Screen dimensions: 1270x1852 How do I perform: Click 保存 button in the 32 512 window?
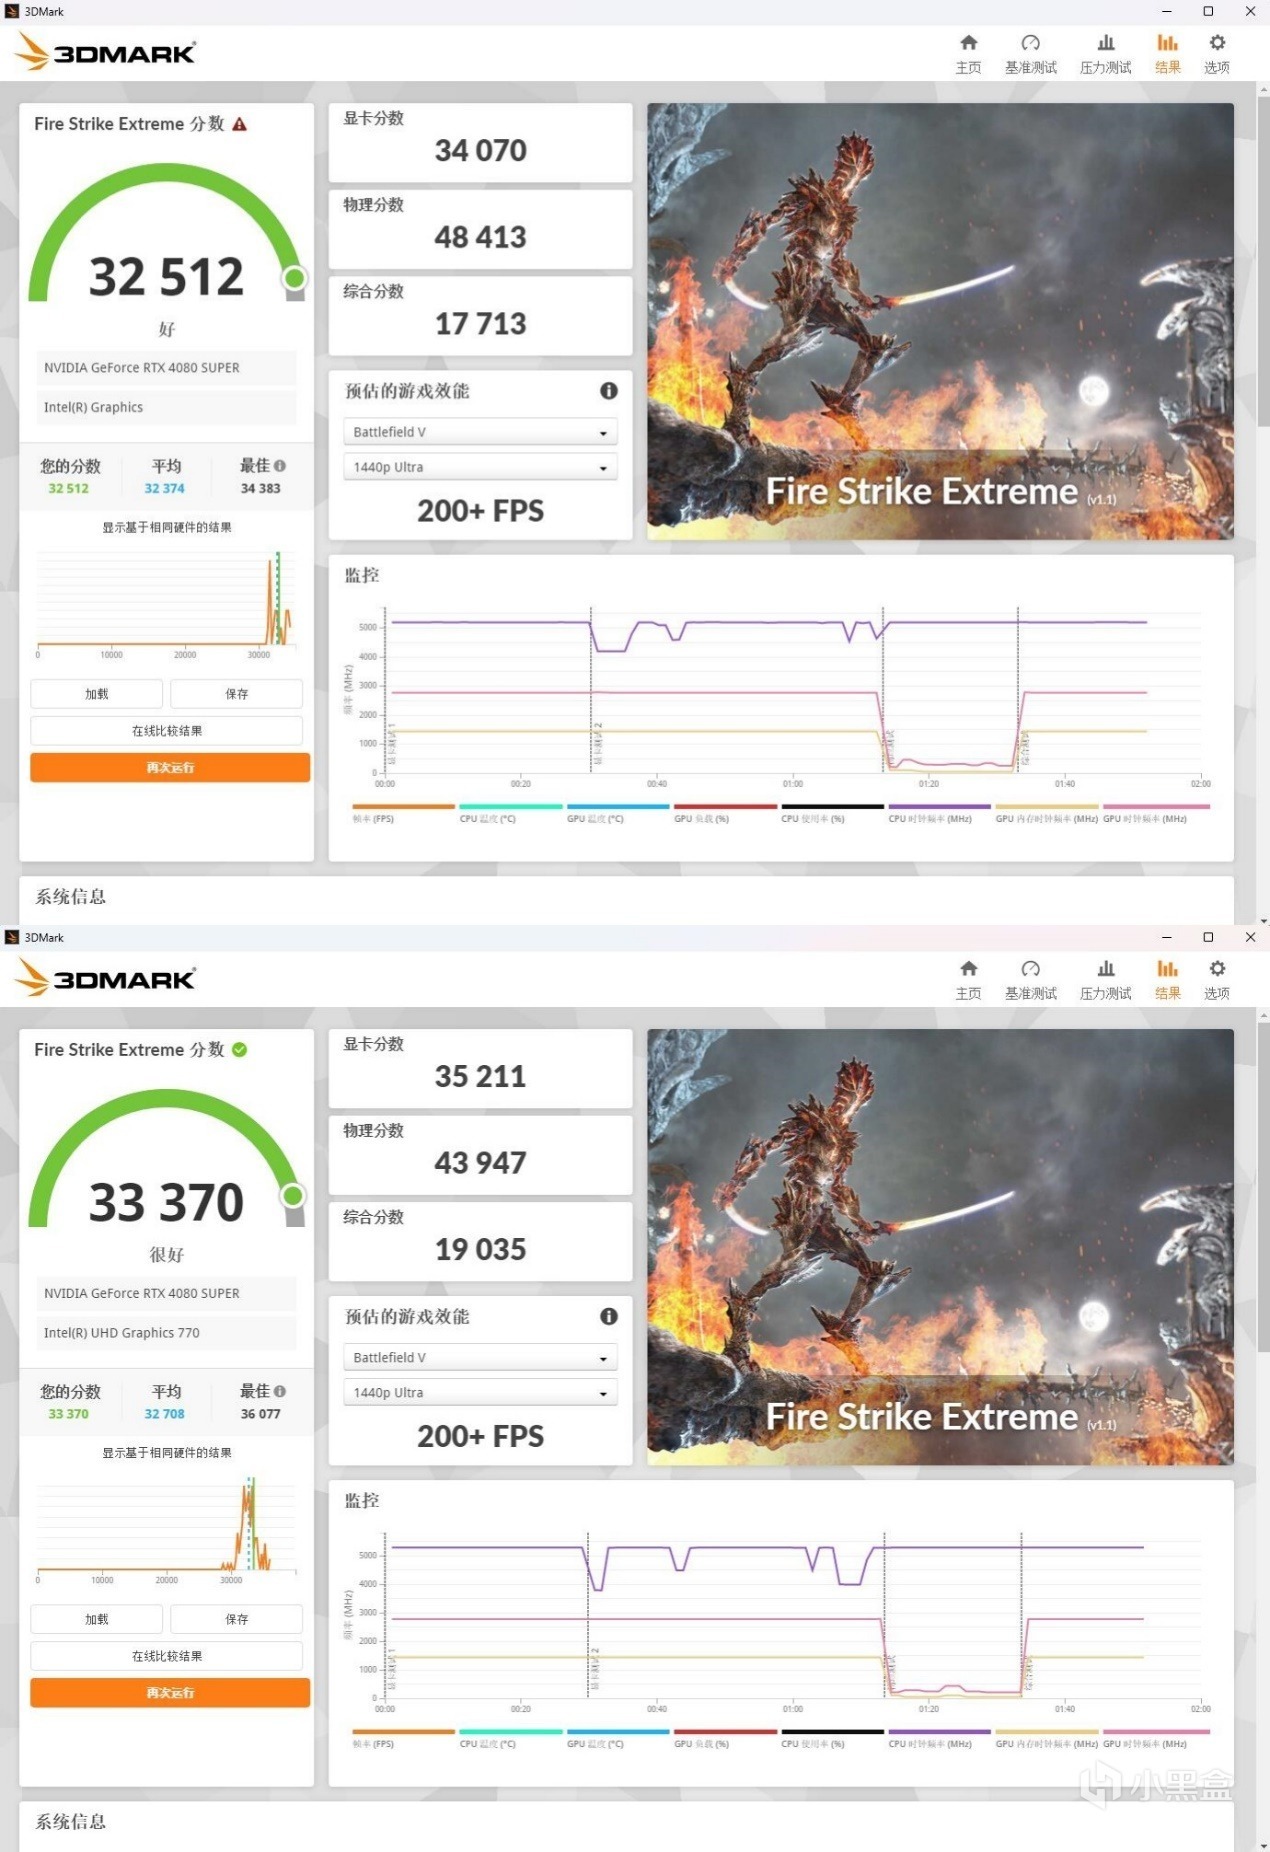[x=237, y=694]
